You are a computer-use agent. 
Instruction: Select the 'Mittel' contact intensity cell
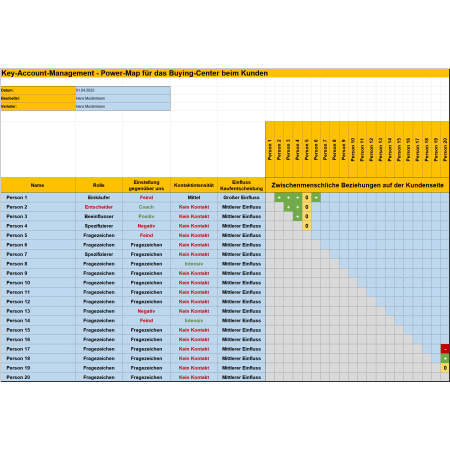194,197
